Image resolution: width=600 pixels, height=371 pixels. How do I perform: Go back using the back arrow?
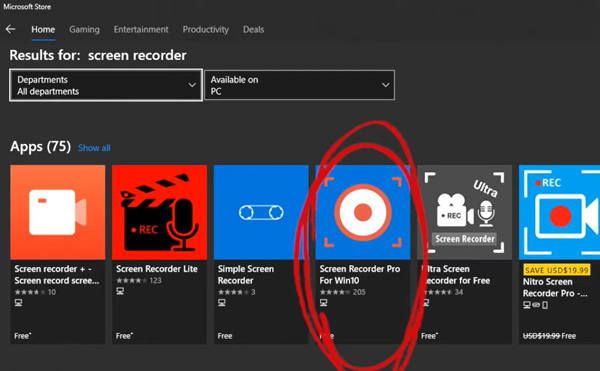[x=10, y=29]
